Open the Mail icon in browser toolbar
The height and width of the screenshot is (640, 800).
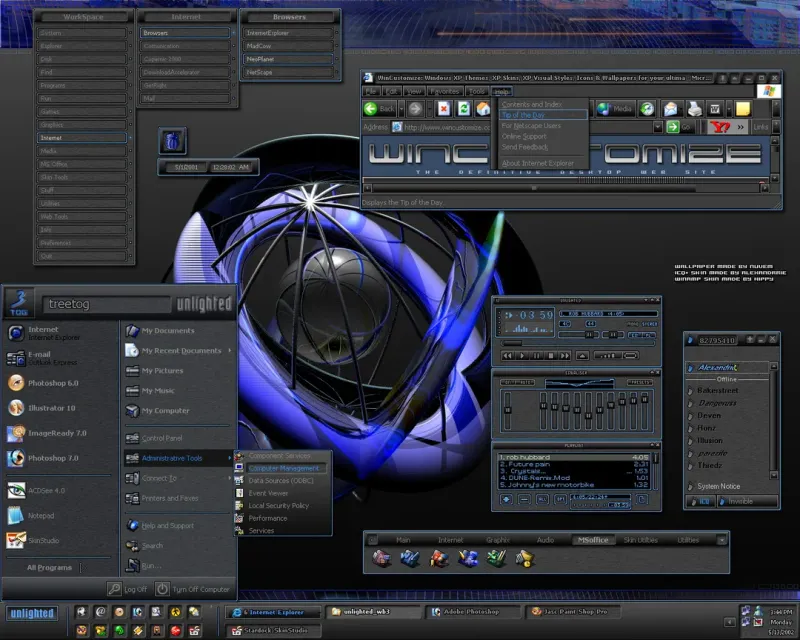click(670, 108)
